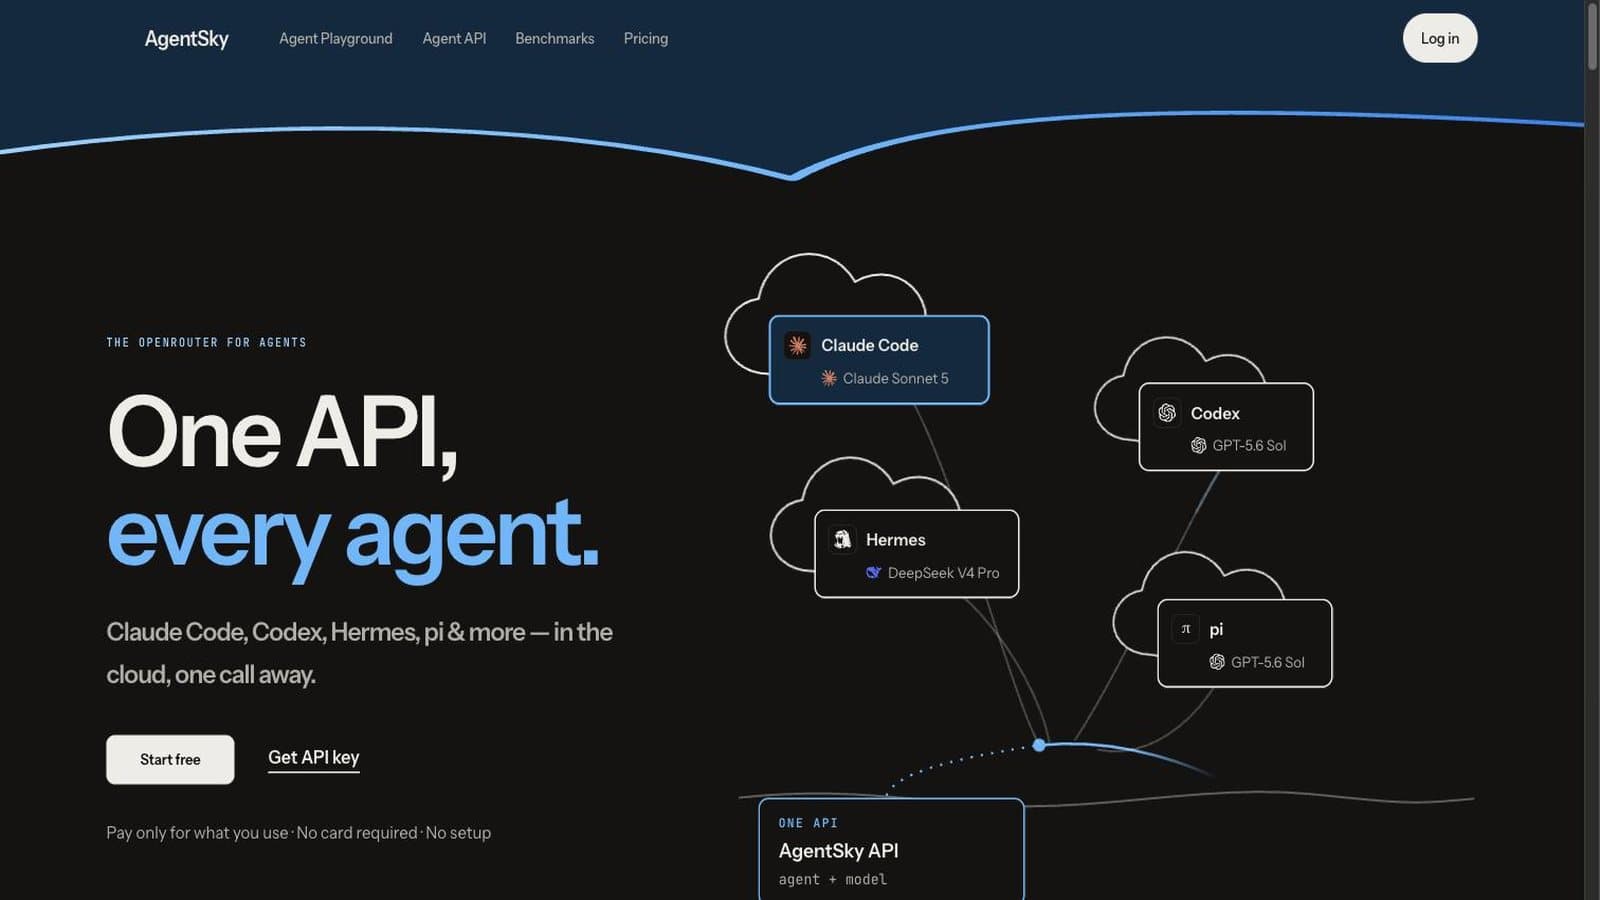Click the Hermes card title

click(896, 539)
